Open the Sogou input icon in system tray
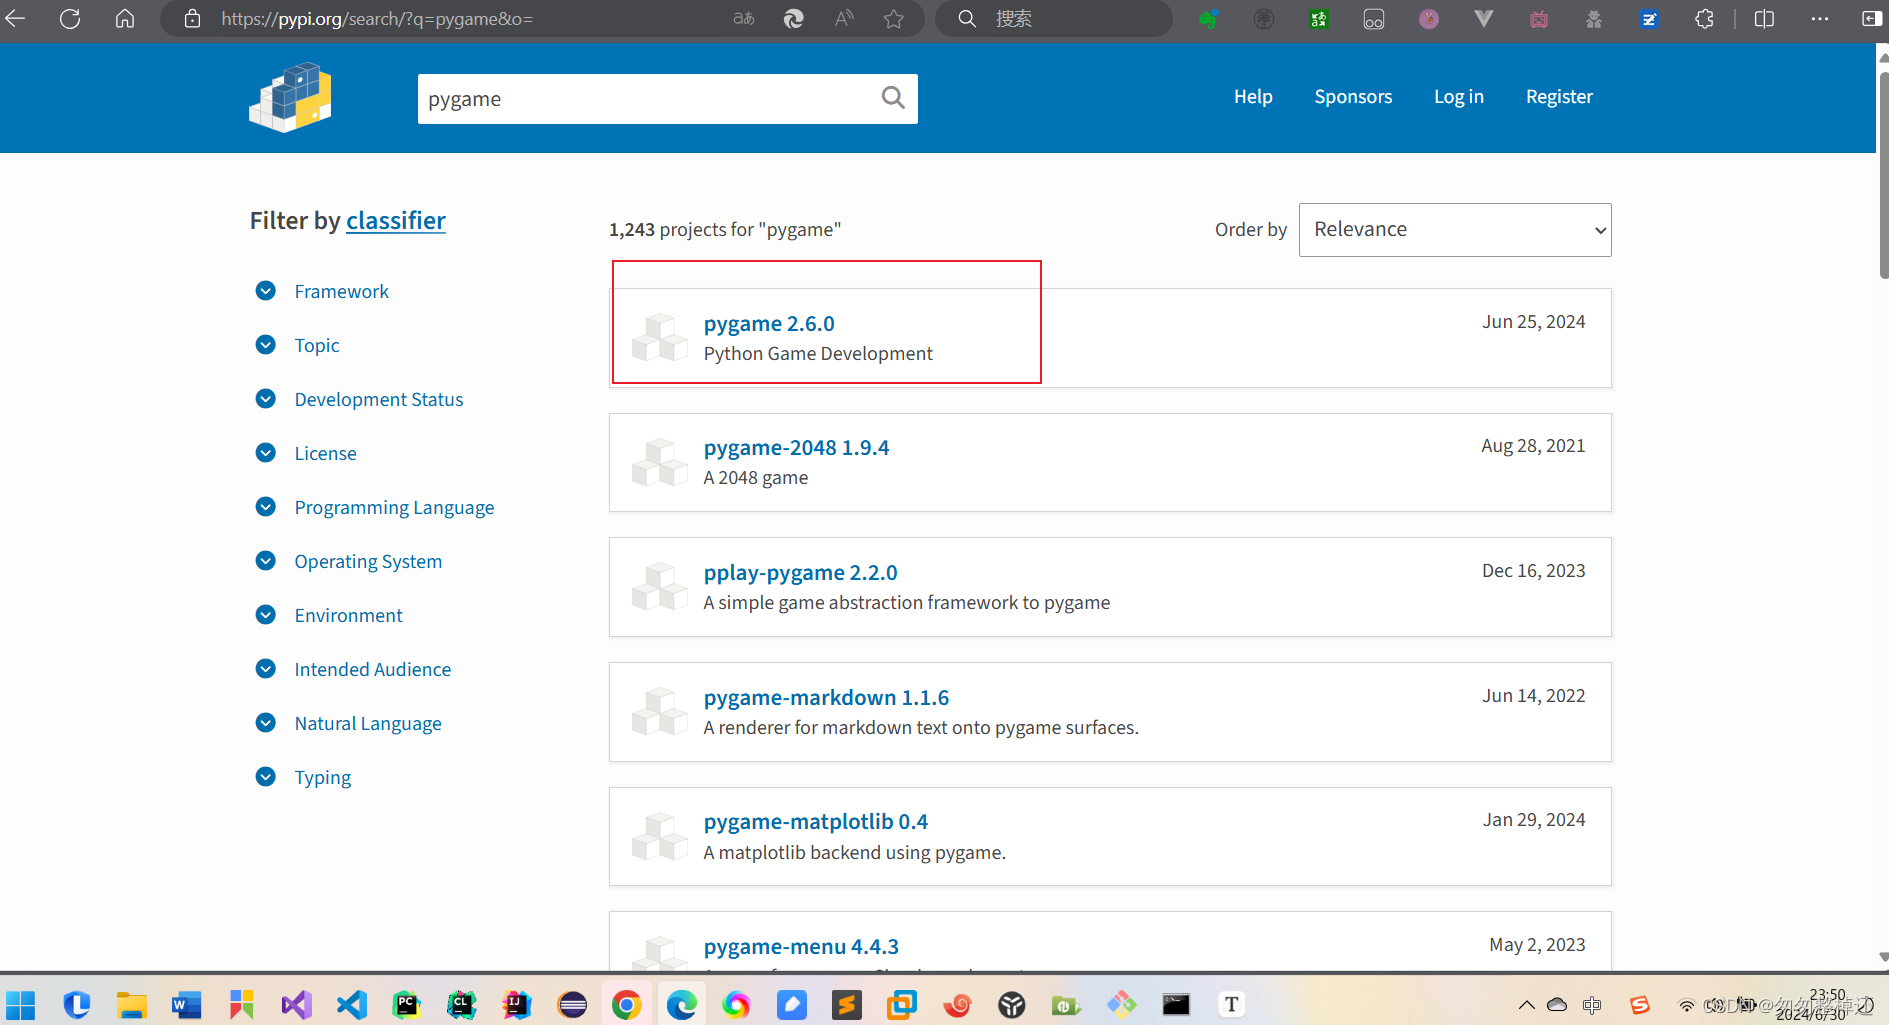Image resolution: width=1889 pixels, height=1025 pixels. 1639,1005
